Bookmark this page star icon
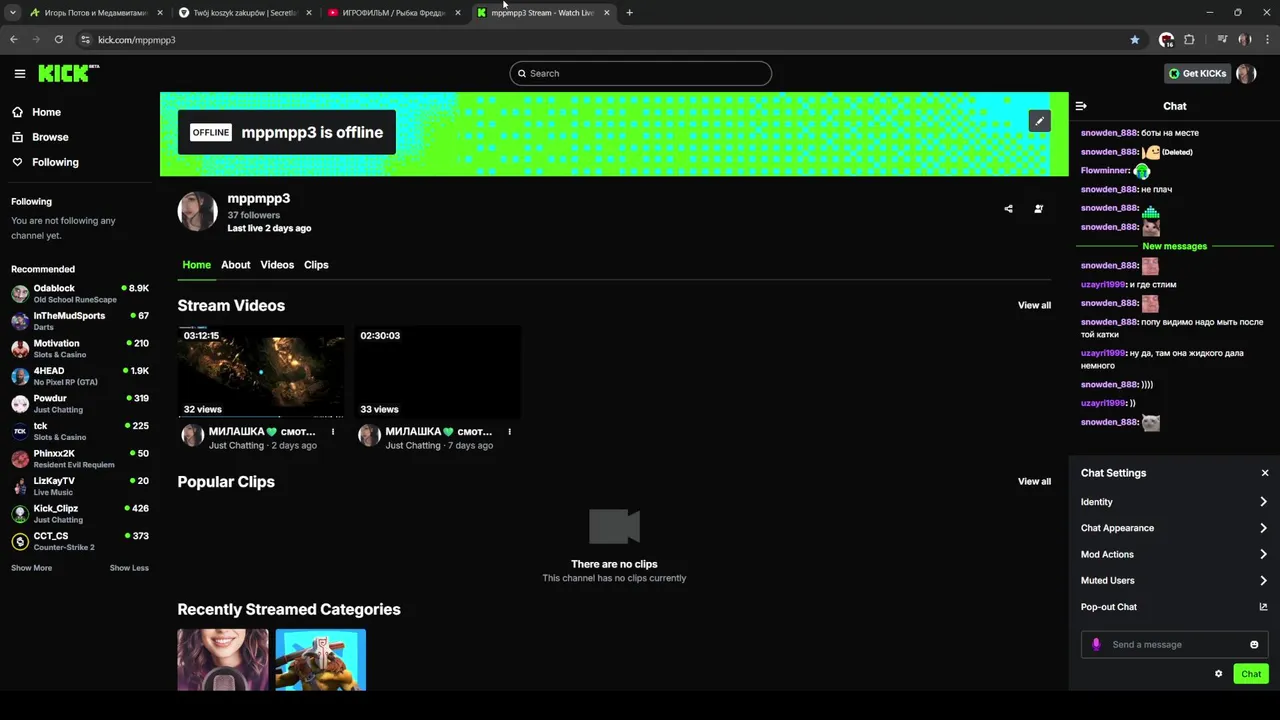Viewport: 1280px width, 720px height. 1134,39
